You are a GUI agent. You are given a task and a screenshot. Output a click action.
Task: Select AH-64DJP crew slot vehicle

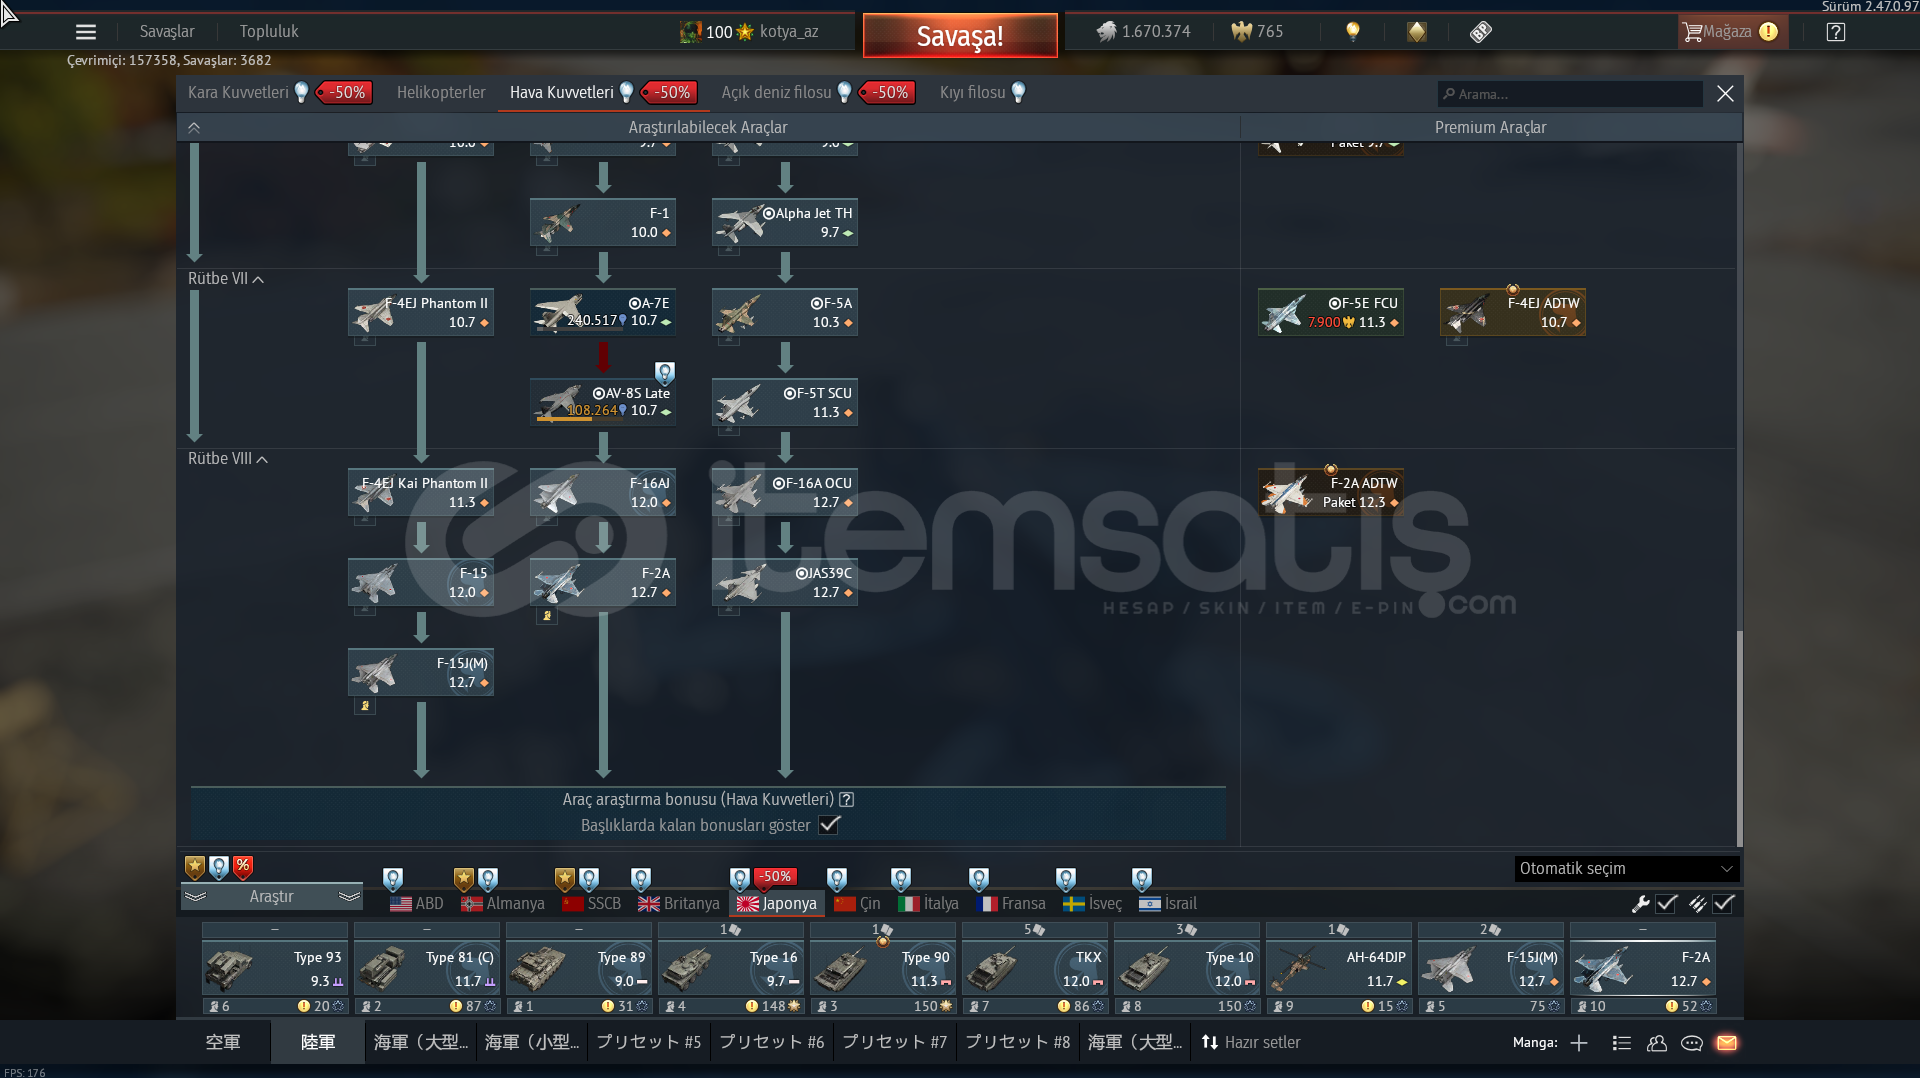pos(1339,968)
